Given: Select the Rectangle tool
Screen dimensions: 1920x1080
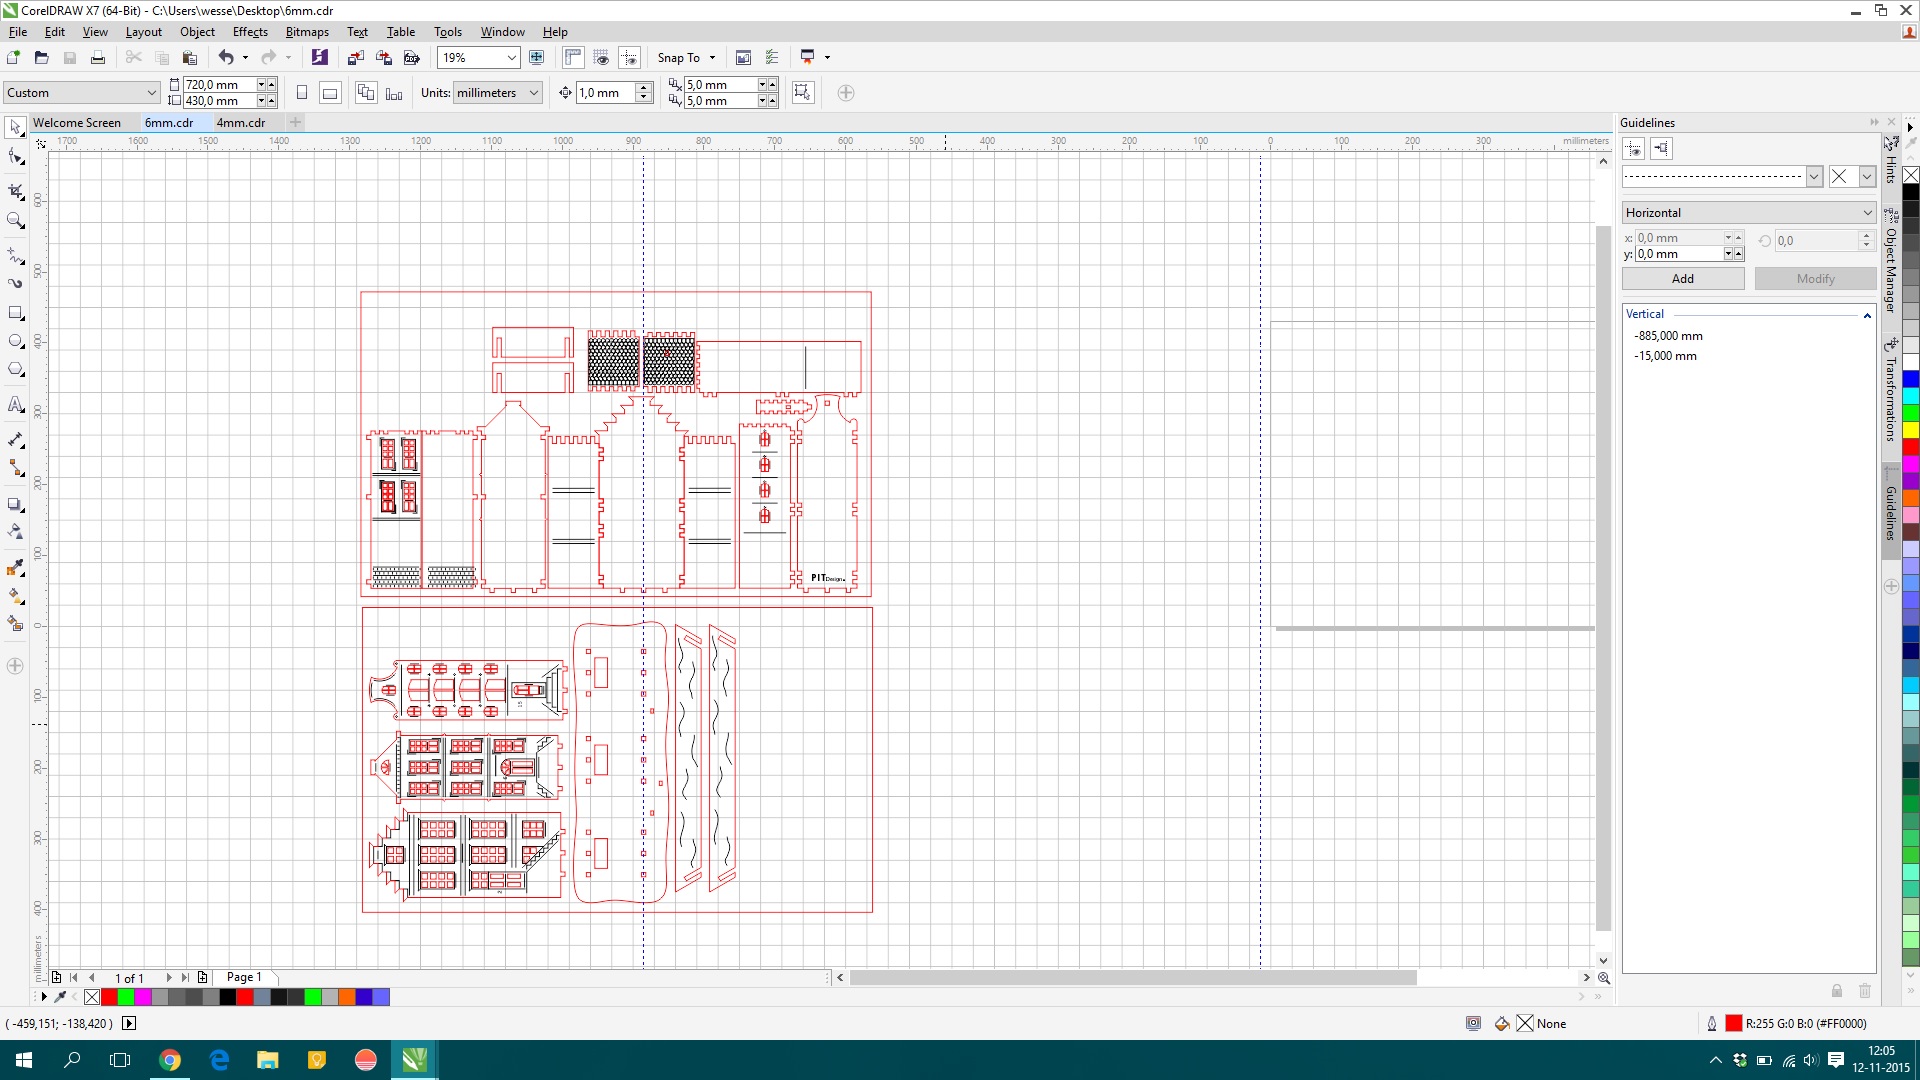Looking at the screenshot, I should click(18, 314).
